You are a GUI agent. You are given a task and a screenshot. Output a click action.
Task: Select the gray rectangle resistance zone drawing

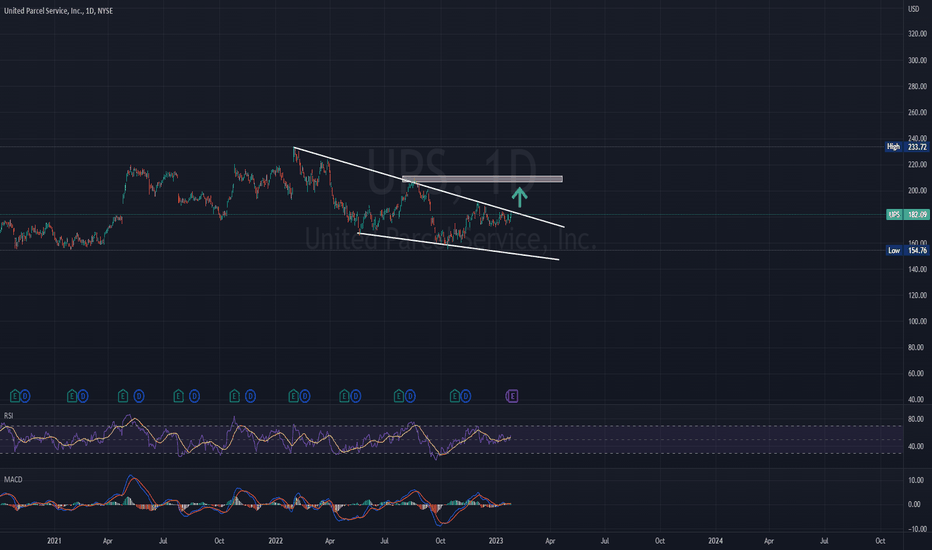click(482, 179)
